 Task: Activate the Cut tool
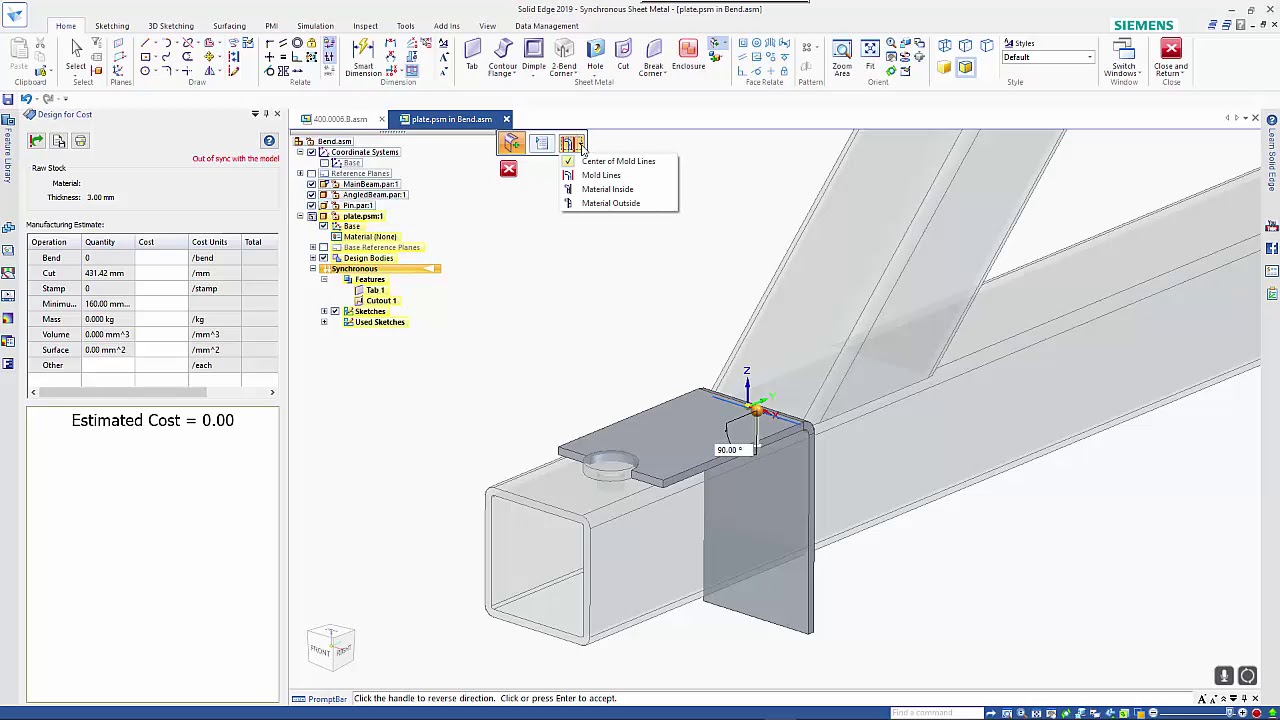tap(623, 55)
